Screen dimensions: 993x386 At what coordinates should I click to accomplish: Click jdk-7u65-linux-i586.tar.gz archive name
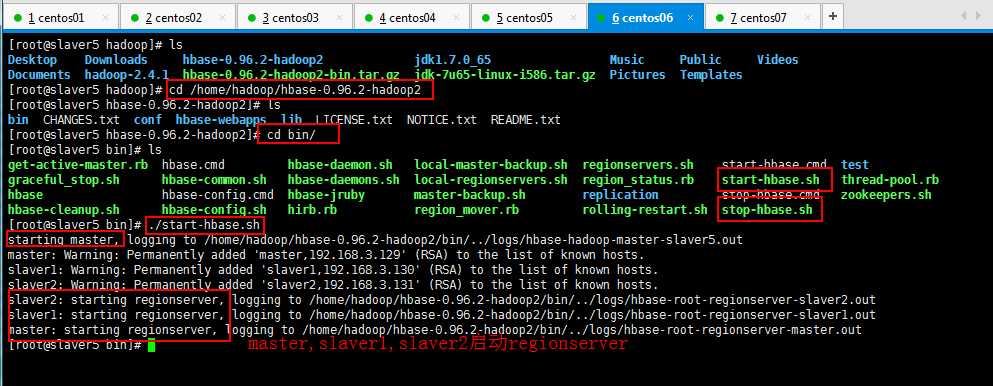tap(505, 75)
